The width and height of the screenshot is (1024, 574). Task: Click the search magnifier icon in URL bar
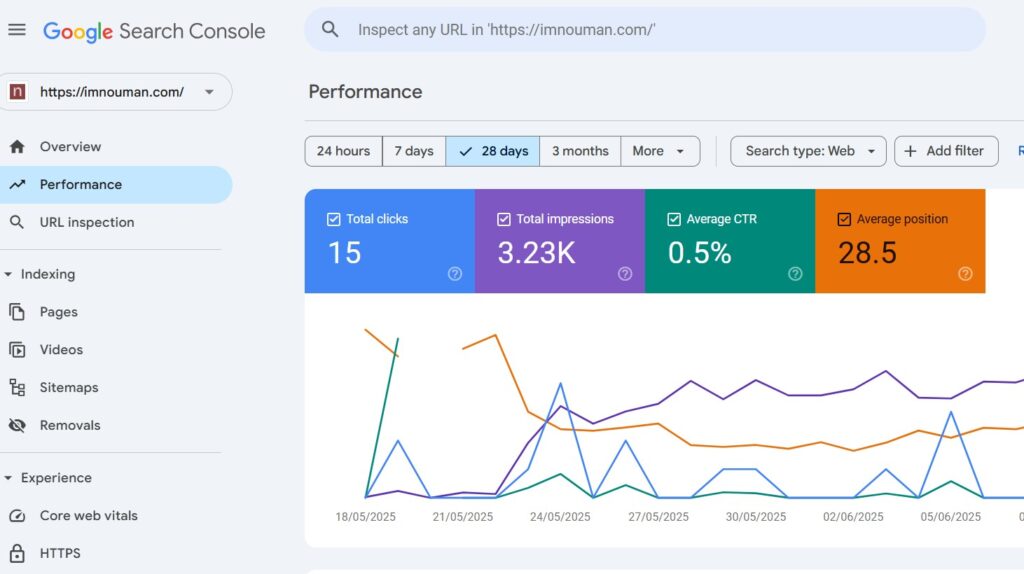tap(330, 29)
